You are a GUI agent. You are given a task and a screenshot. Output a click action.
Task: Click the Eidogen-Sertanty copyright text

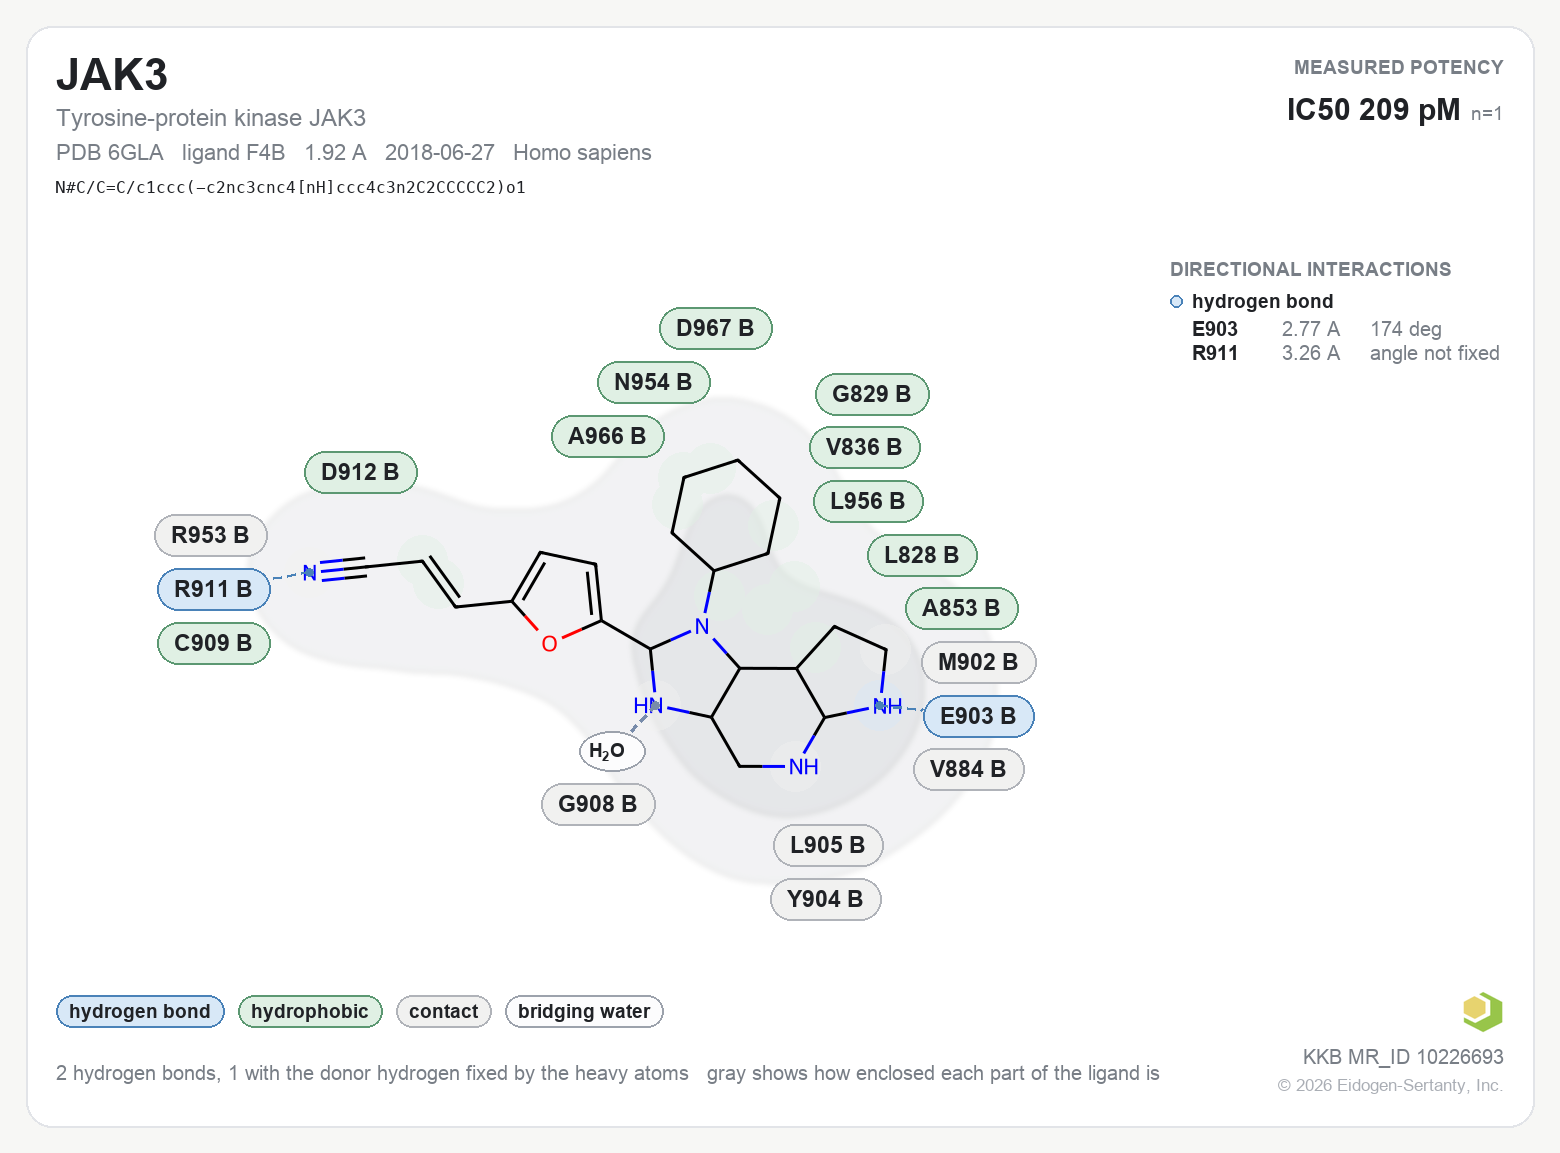tap(1390, 1086)
